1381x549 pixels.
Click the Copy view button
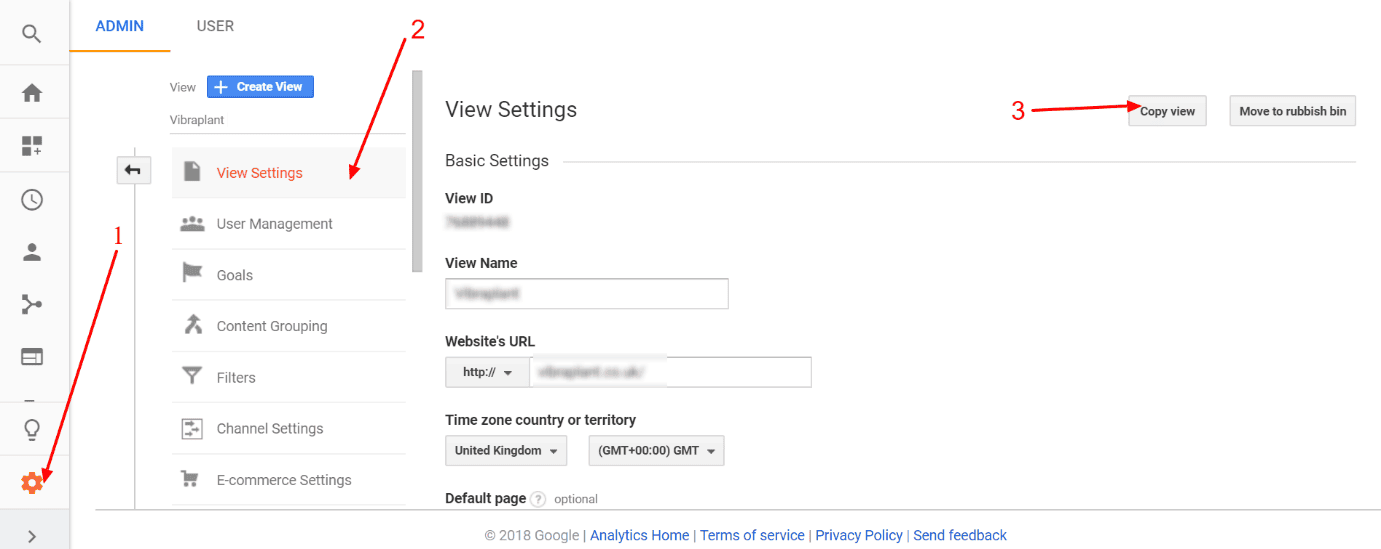point(1167,111)
